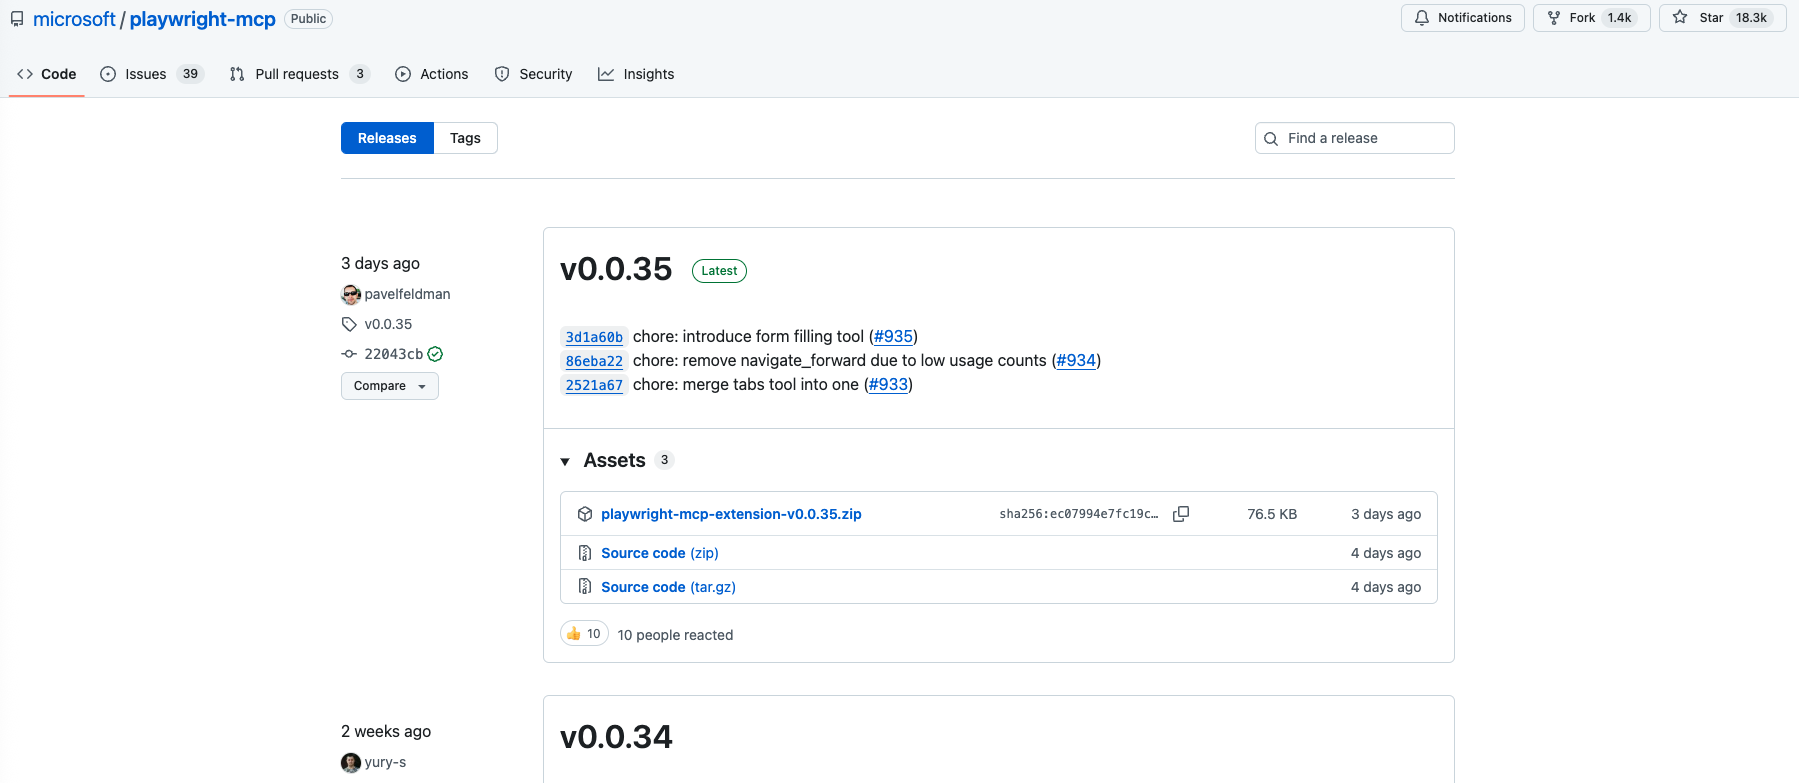Open the Issues tab
This screenshot has width=1799, height=783.
(152, 74)
